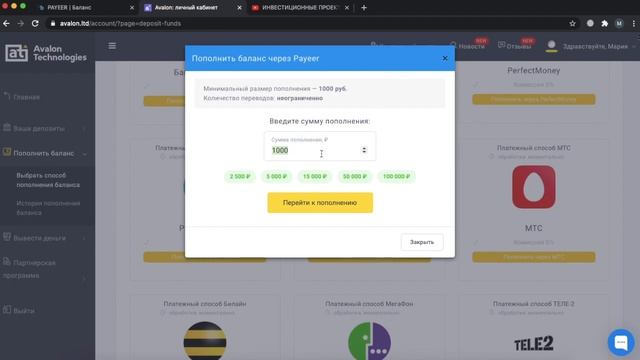Choose the 50 000 ₽ preset amount
The height and width of the screenshot is (360, 640).
354,176
